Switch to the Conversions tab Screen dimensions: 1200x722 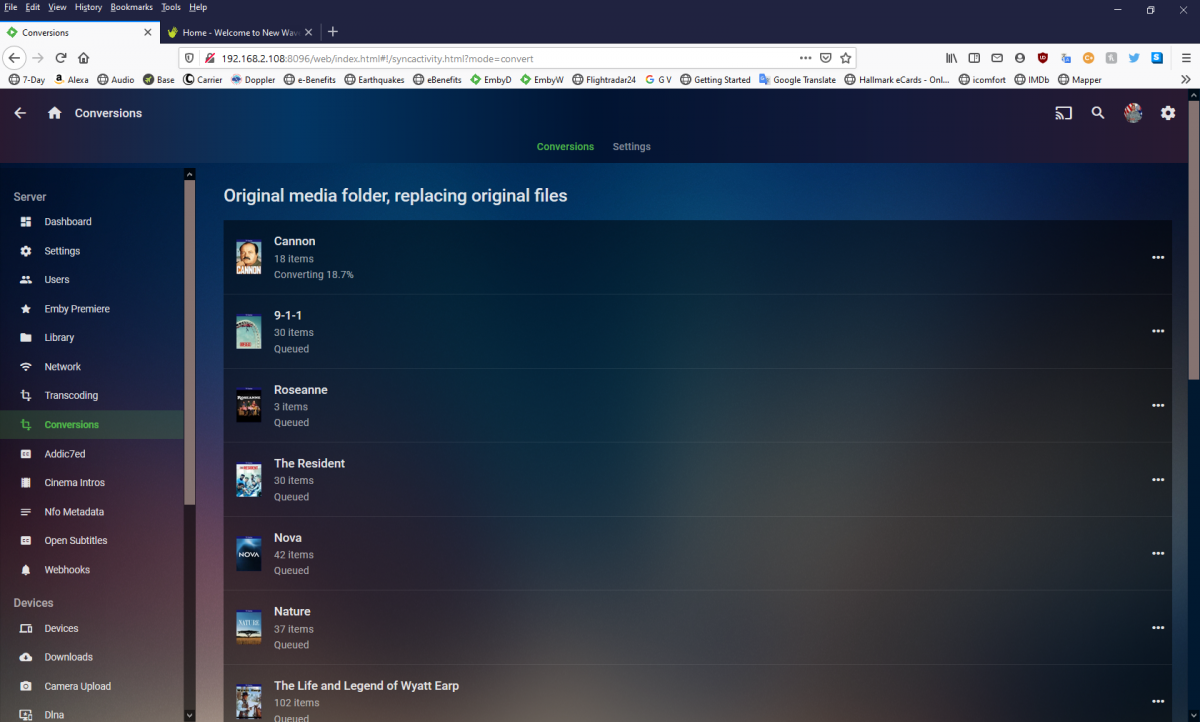(x=565, y=147)
